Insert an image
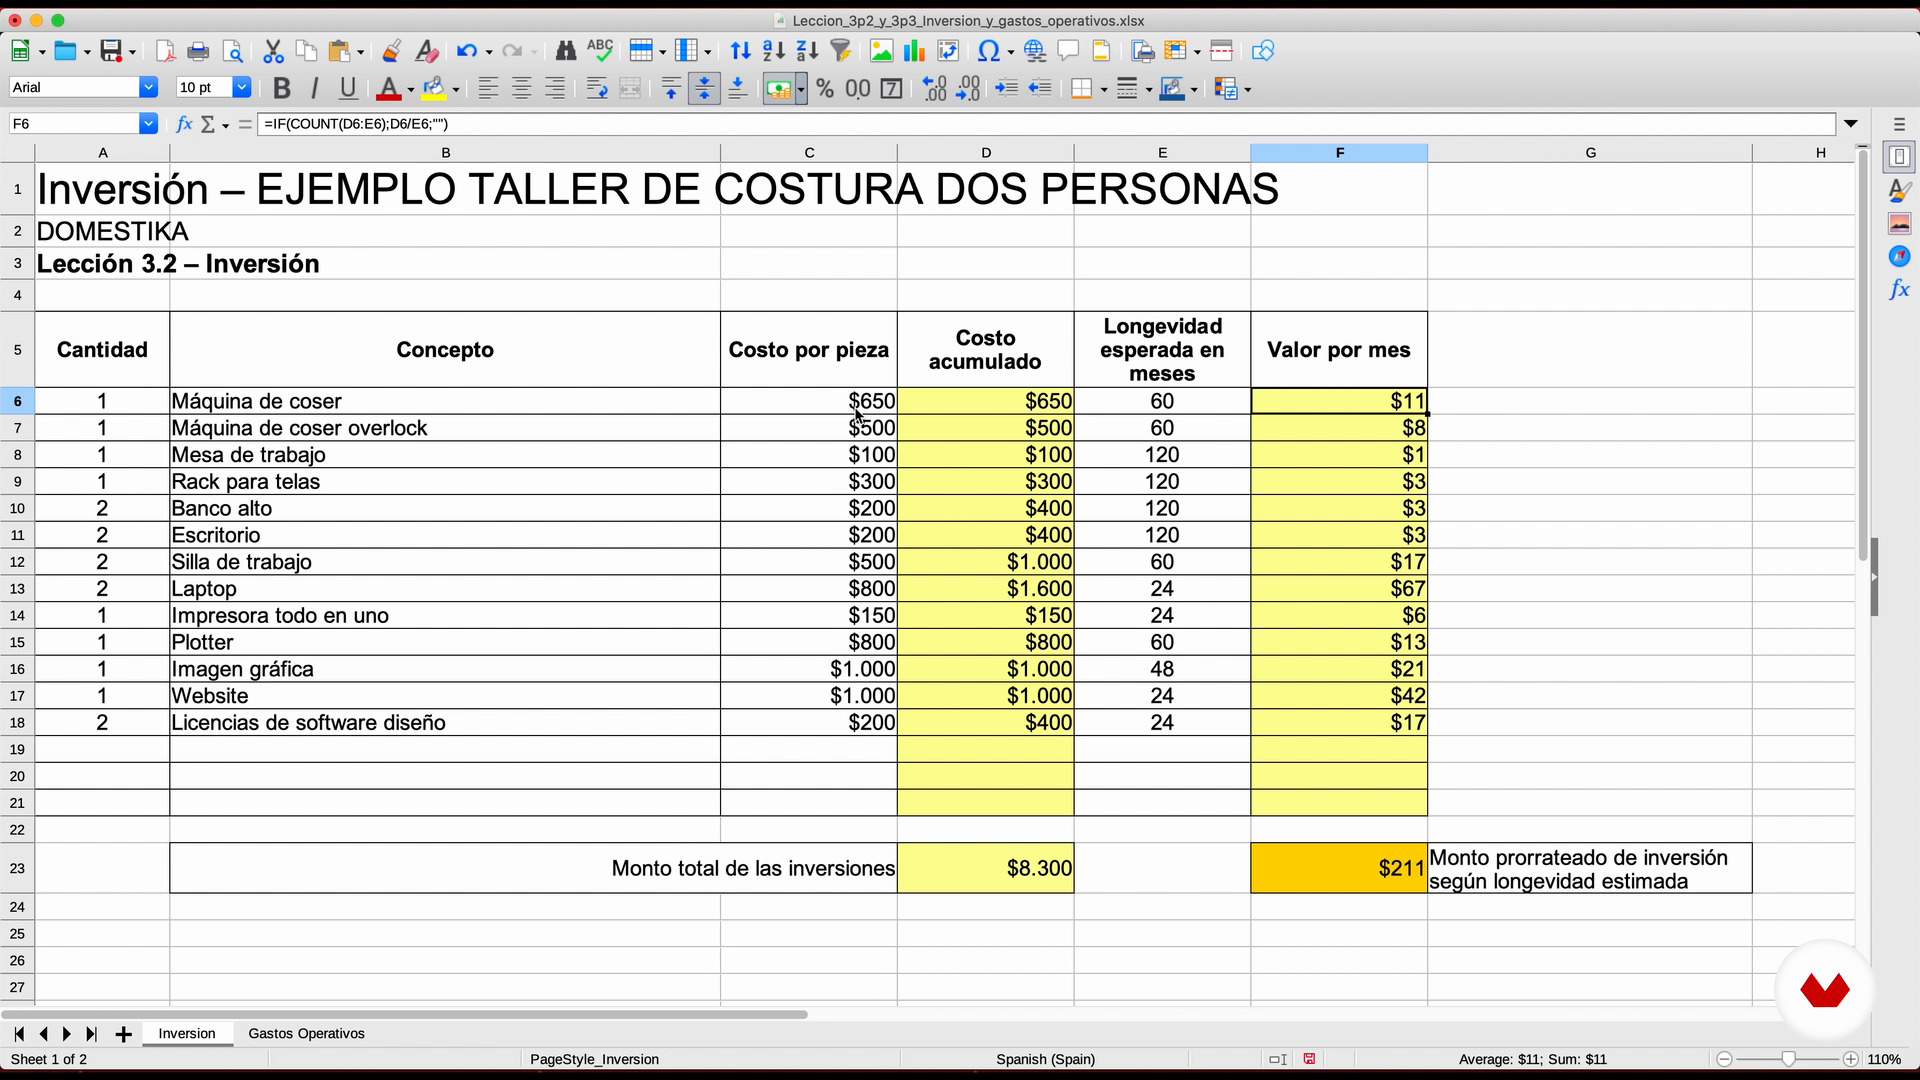The width and height of the screenshot is (1920, 1080). click(x=881, y=51)
